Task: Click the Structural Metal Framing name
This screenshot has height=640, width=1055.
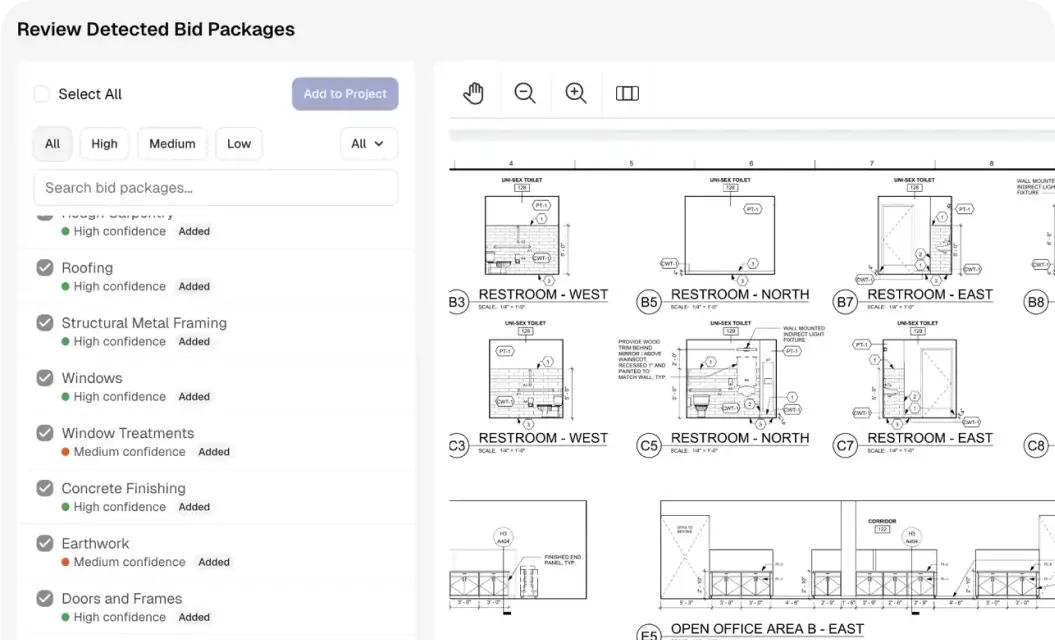Action: (144, 323)
